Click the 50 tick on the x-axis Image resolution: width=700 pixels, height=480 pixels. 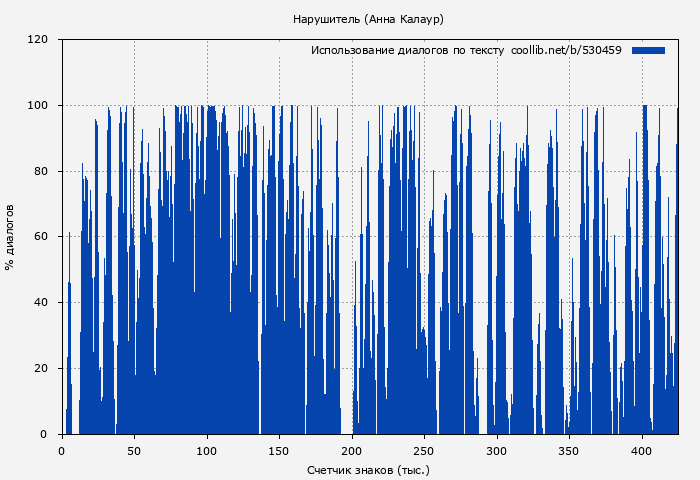134,451
